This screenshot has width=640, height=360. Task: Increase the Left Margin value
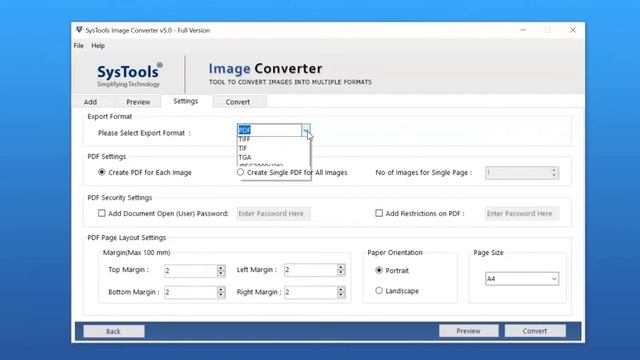[x=341, y=267]
